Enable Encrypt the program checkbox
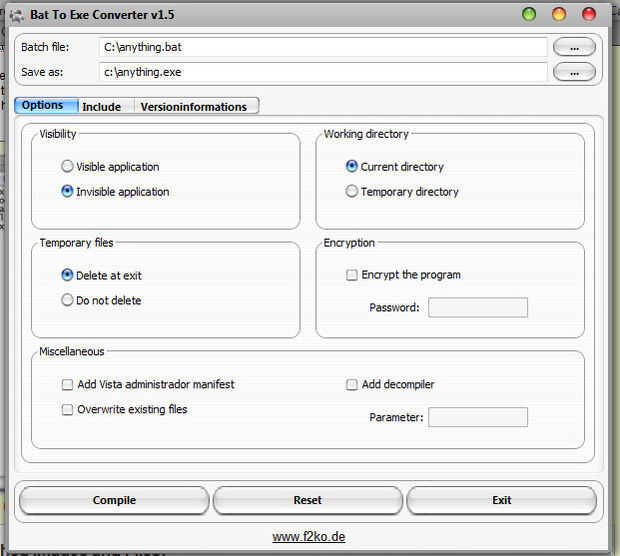 (x=352, y=275)
